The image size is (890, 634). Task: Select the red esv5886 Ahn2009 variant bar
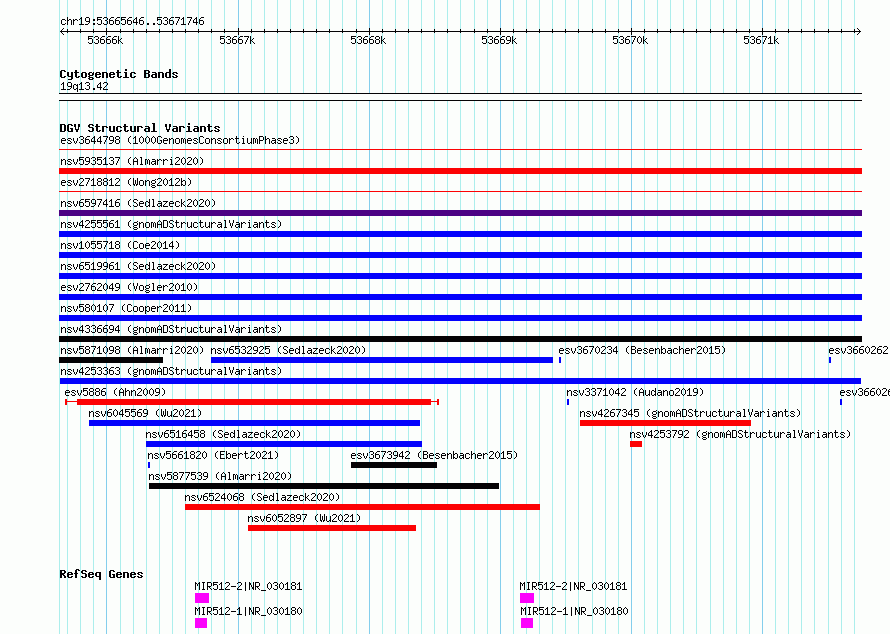pos(252,402)
